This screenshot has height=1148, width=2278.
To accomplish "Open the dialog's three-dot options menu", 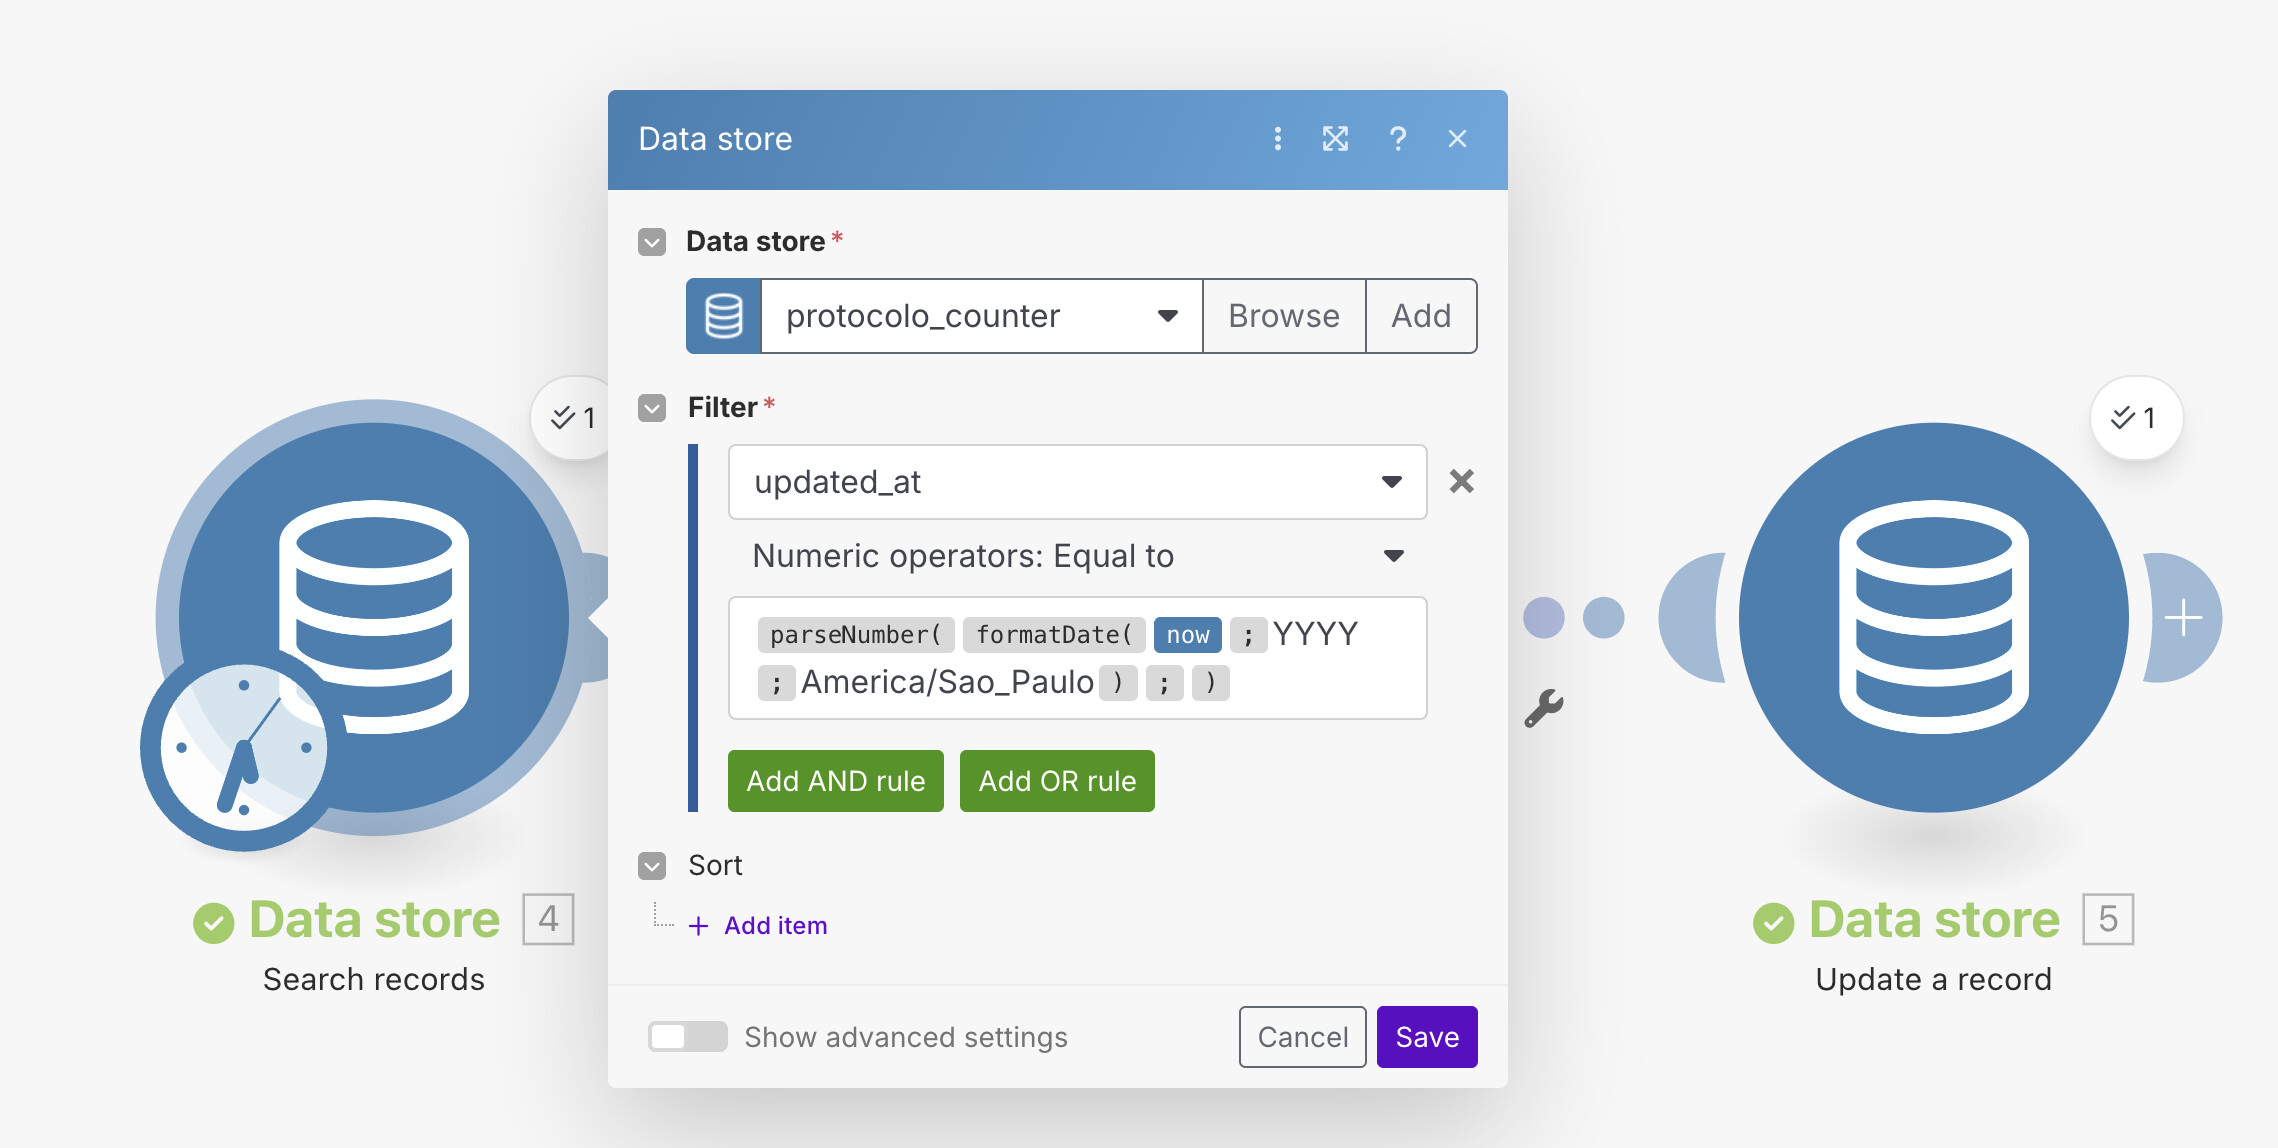I will coord(1277,139).
